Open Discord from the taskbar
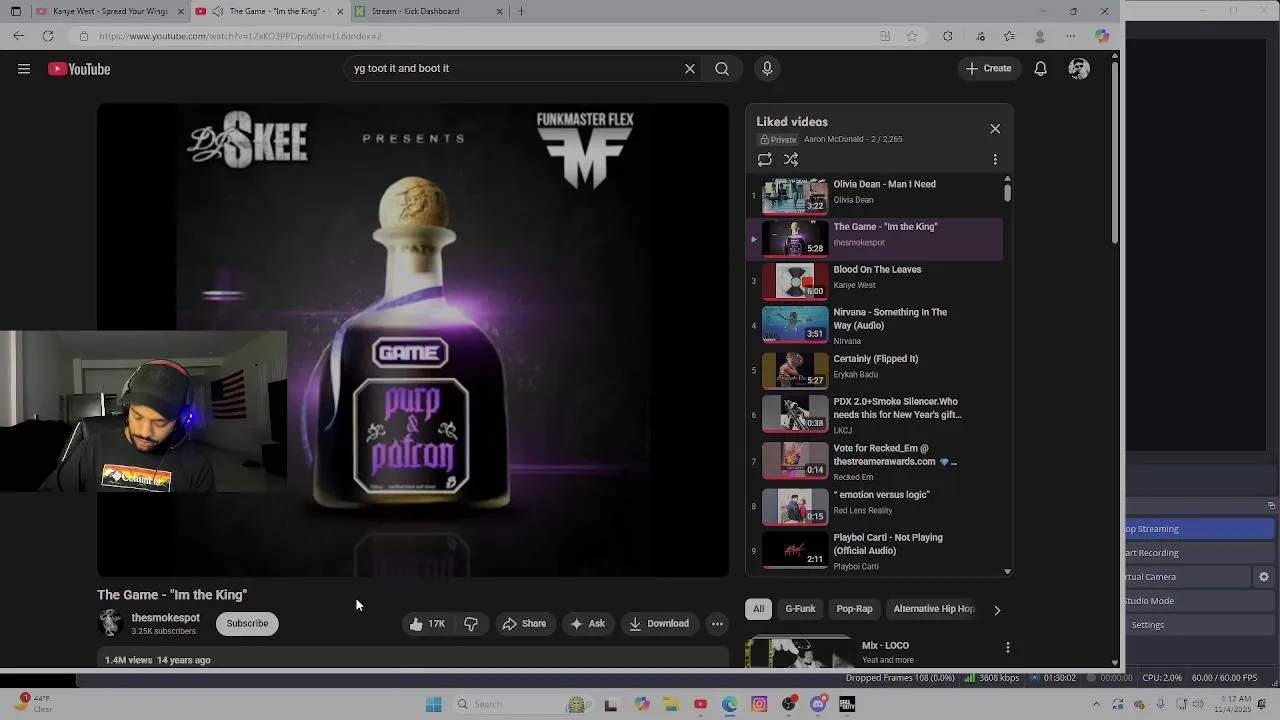Image resolution: width=1280 pixels, height=720 pixels. (x=818, y=704)
